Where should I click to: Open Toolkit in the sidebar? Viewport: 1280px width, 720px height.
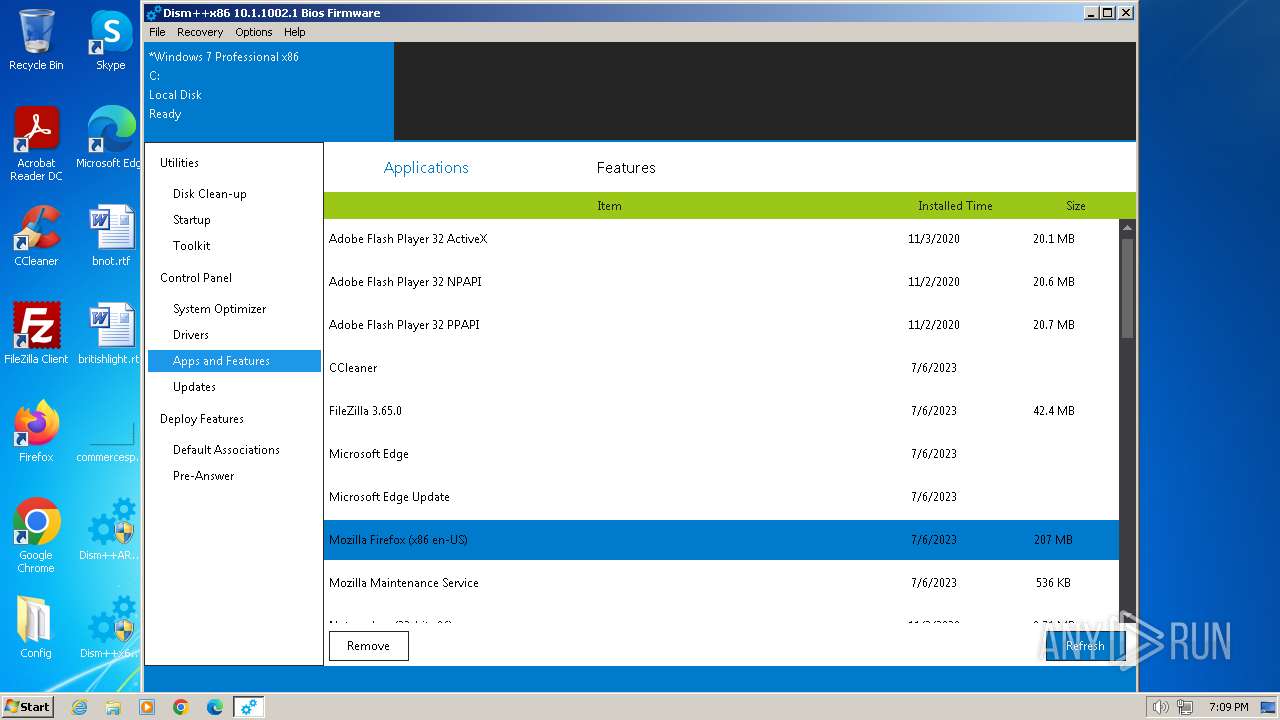pos(192,246)
